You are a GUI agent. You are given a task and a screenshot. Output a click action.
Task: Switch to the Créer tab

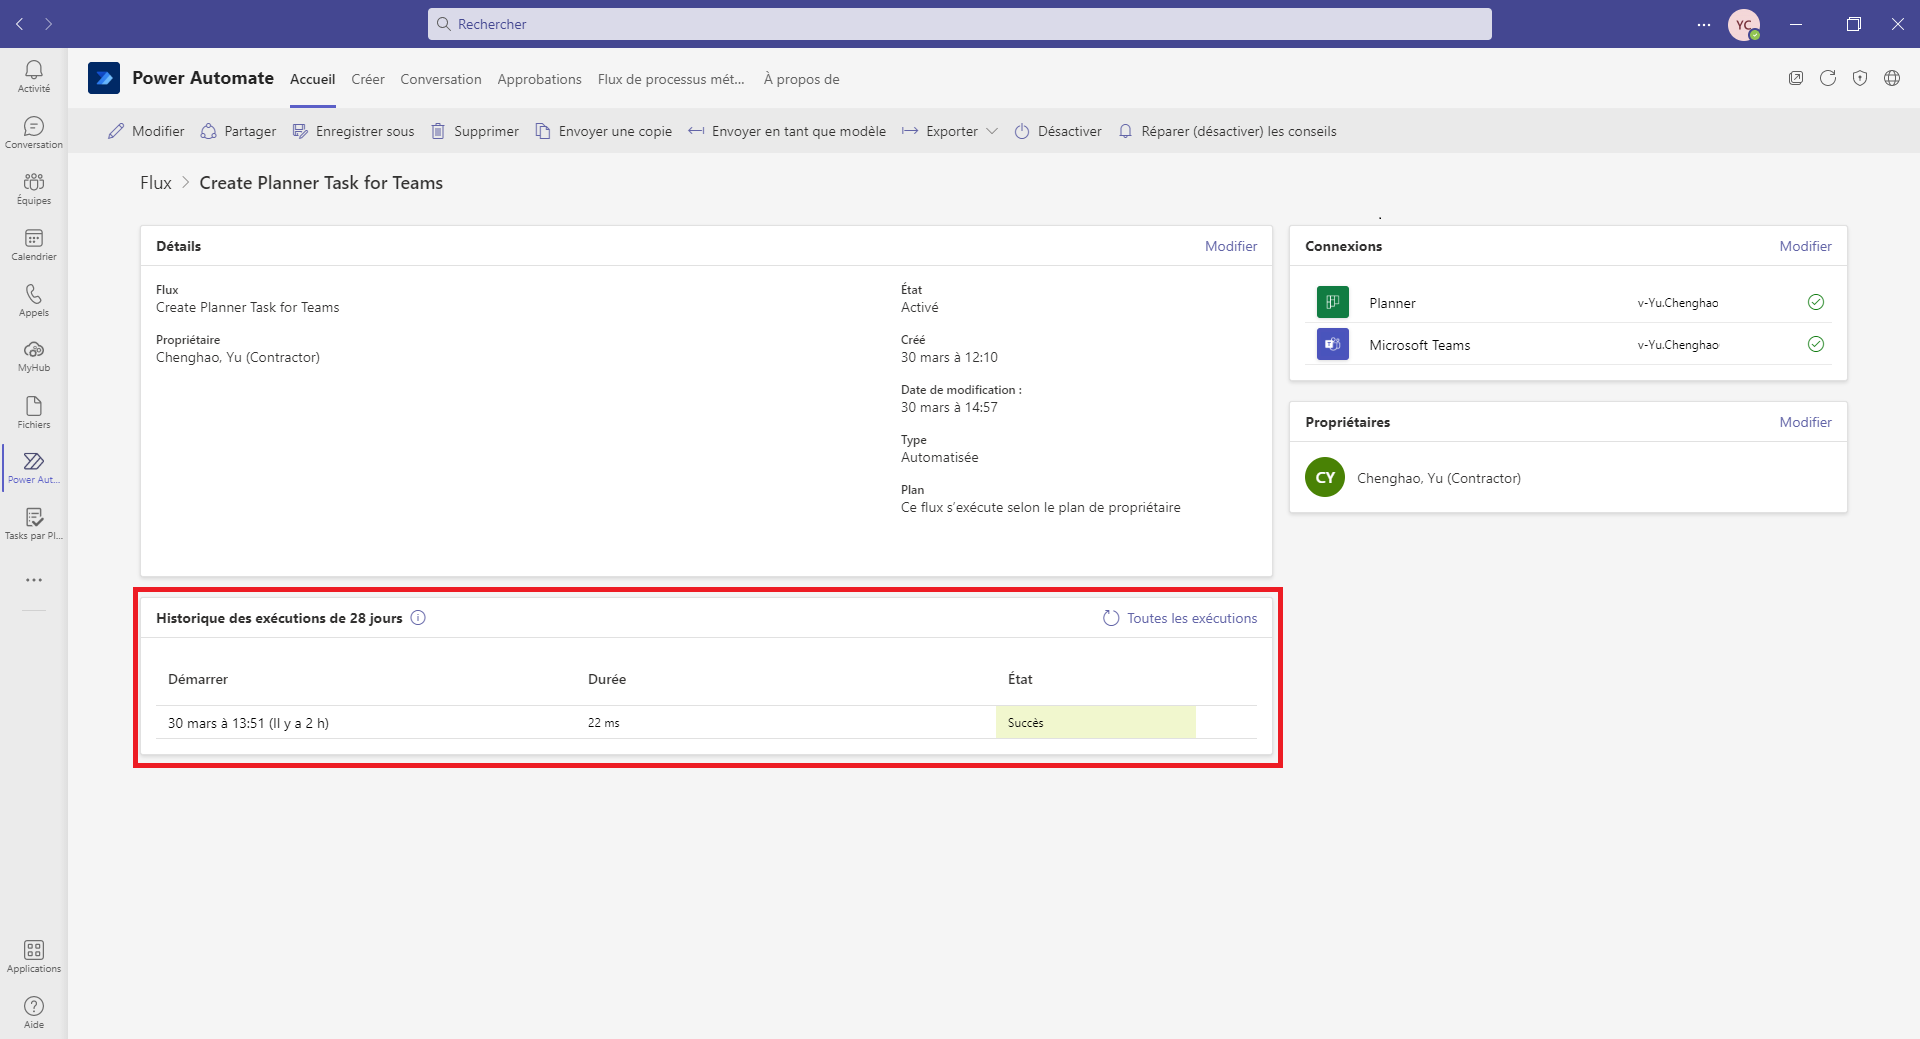tap(368, 79)
